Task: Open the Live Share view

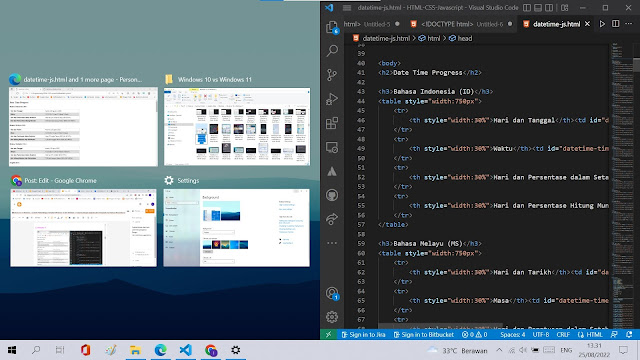Action: coord(332,219)
